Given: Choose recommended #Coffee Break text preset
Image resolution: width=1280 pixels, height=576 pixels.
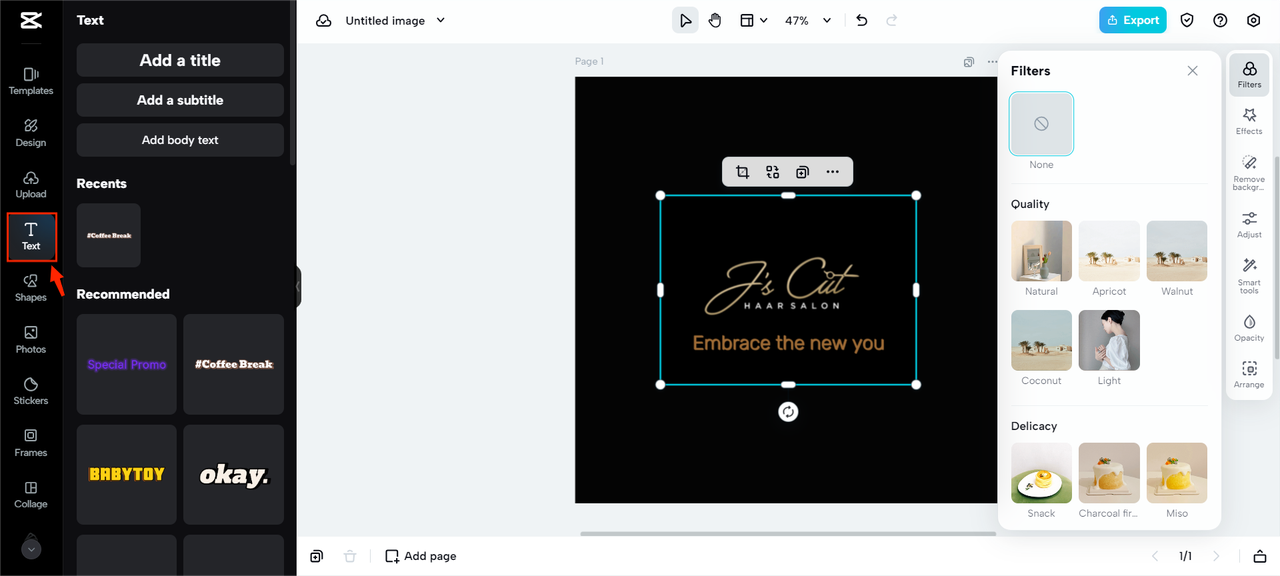Looking at the screenshot, I should pyautogui.click(x=234, y=364).
